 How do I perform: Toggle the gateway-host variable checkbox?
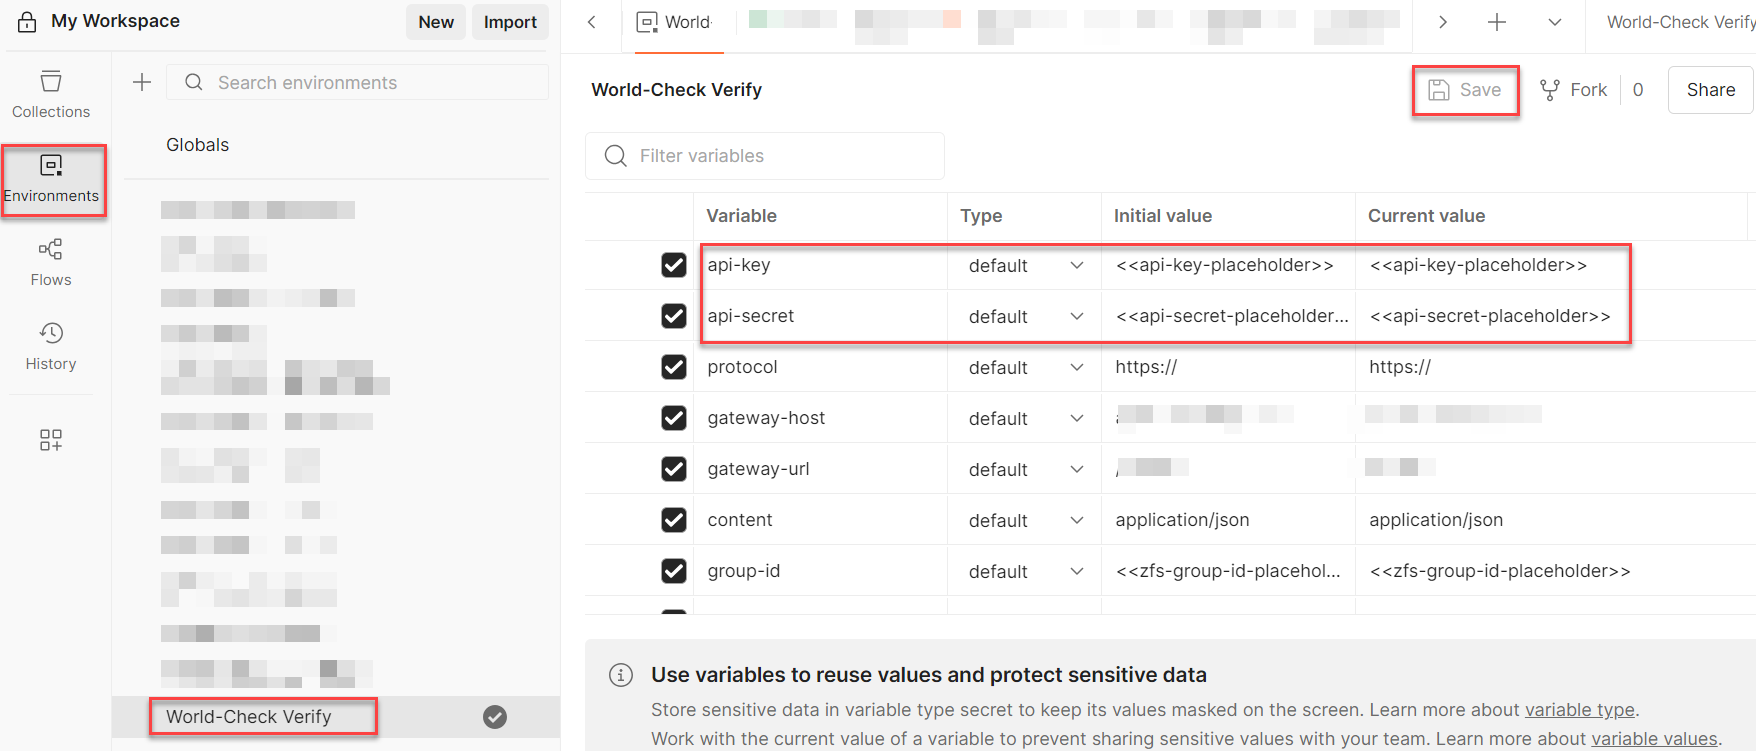tap(674, 418)
